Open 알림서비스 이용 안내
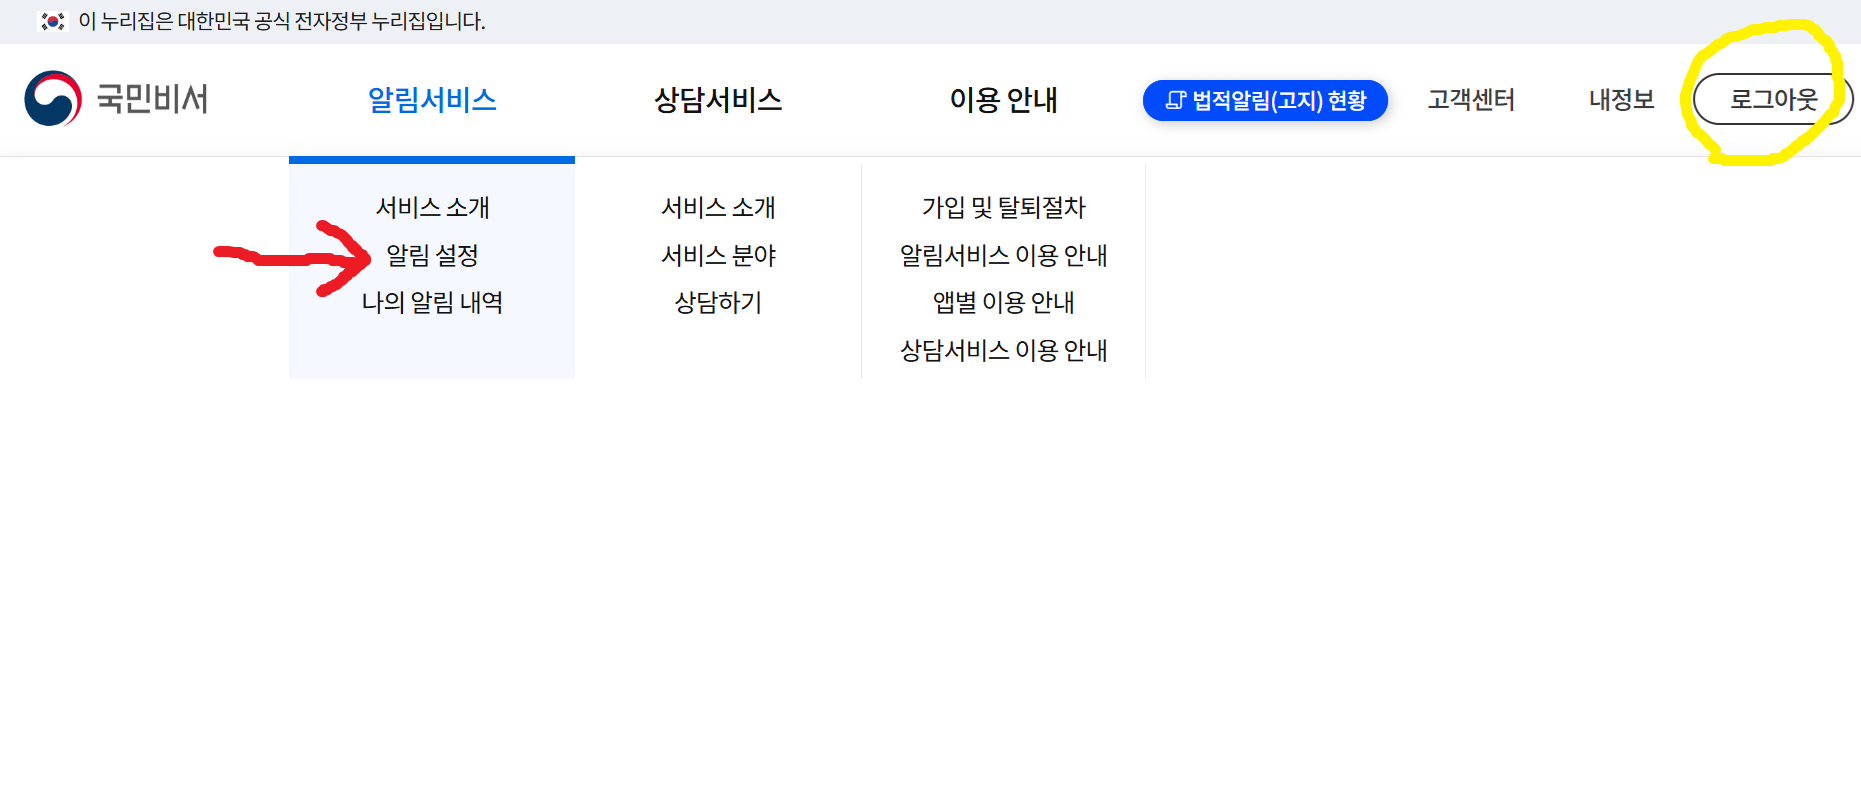Viewport: 1861px width, 788px height. coord(1003,255)
